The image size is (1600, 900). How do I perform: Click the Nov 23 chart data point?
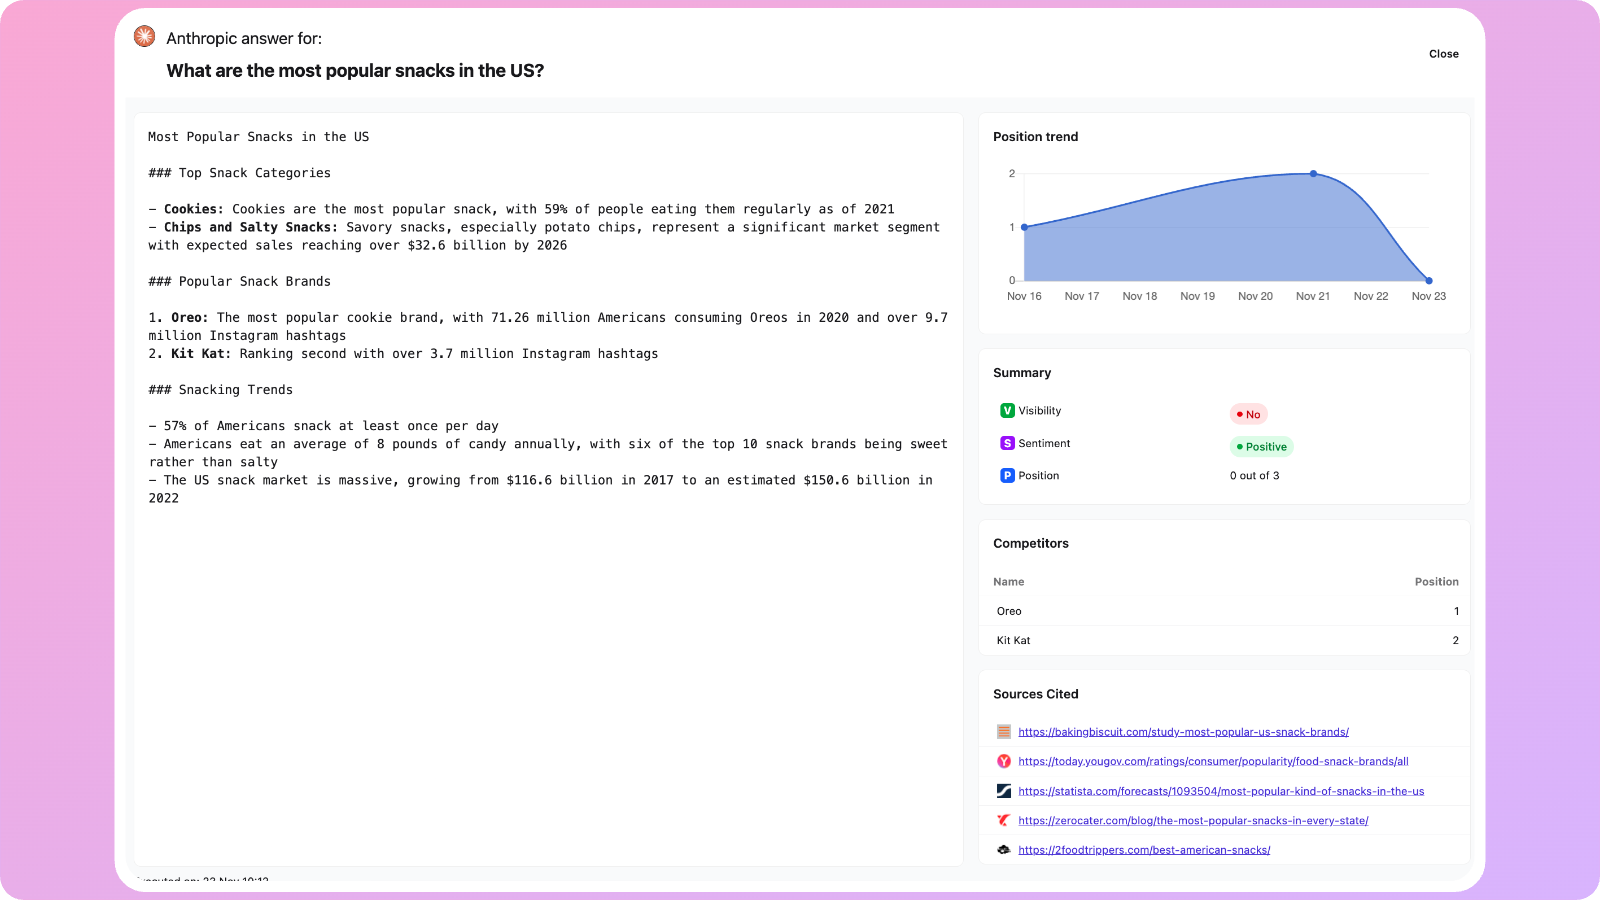tap(1429, 281)
